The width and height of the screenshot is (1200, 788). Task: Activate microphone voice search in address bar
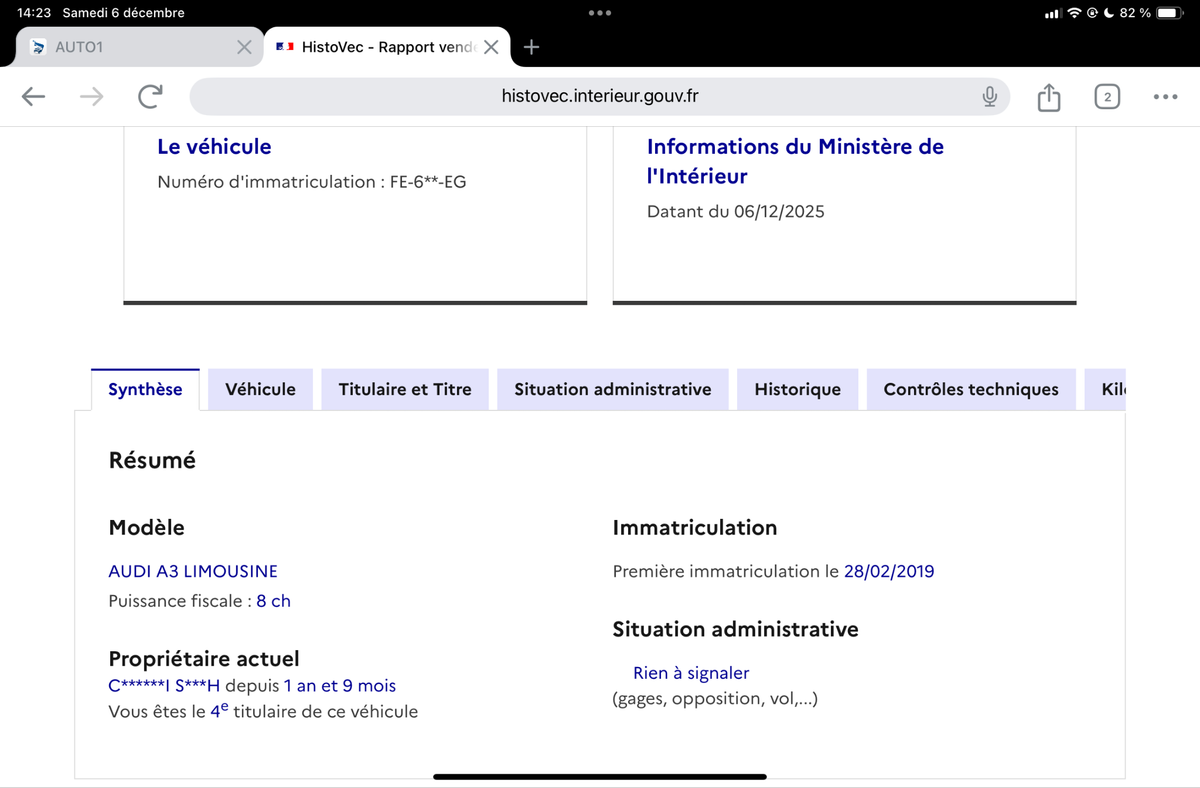(x=989, y=96)
